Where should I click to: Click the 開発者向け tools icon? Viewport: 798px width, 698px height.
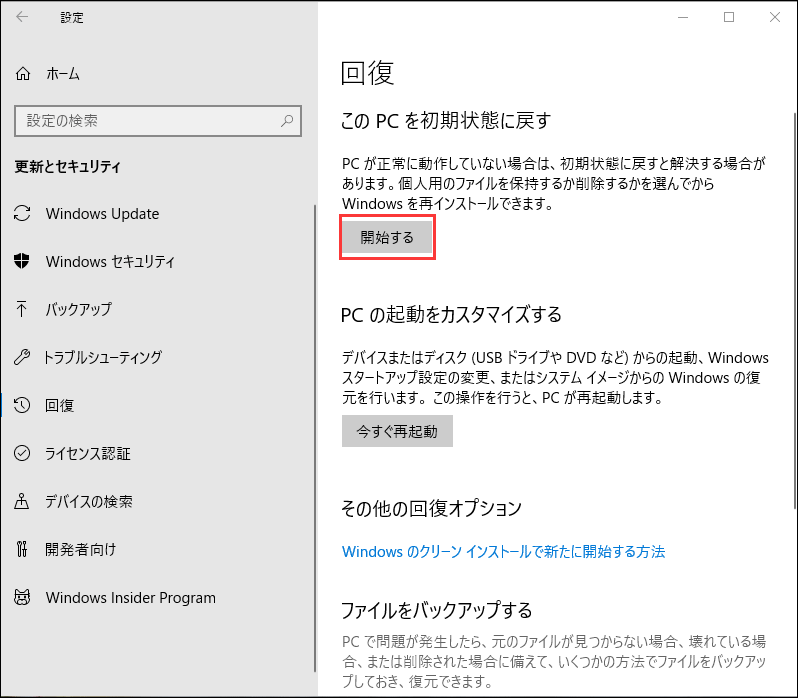point(21,549)
